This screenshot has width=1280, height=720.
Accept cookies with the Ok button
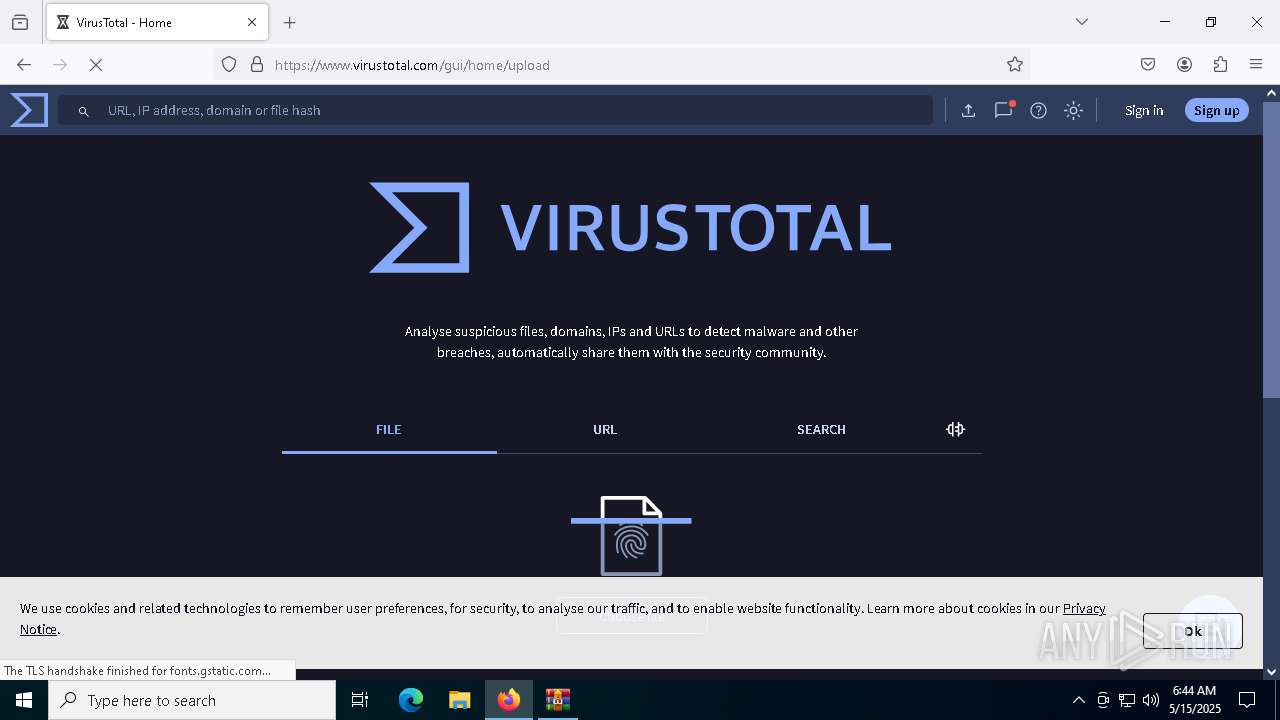click(x=1193, y=631)
